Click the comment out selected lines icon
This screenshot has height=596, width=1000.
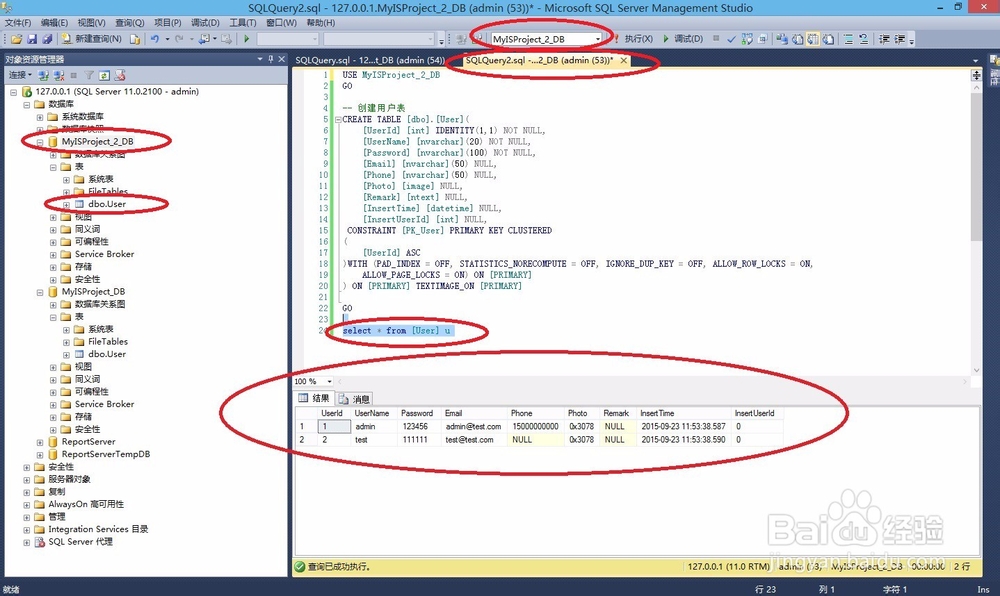pos(848,39)
